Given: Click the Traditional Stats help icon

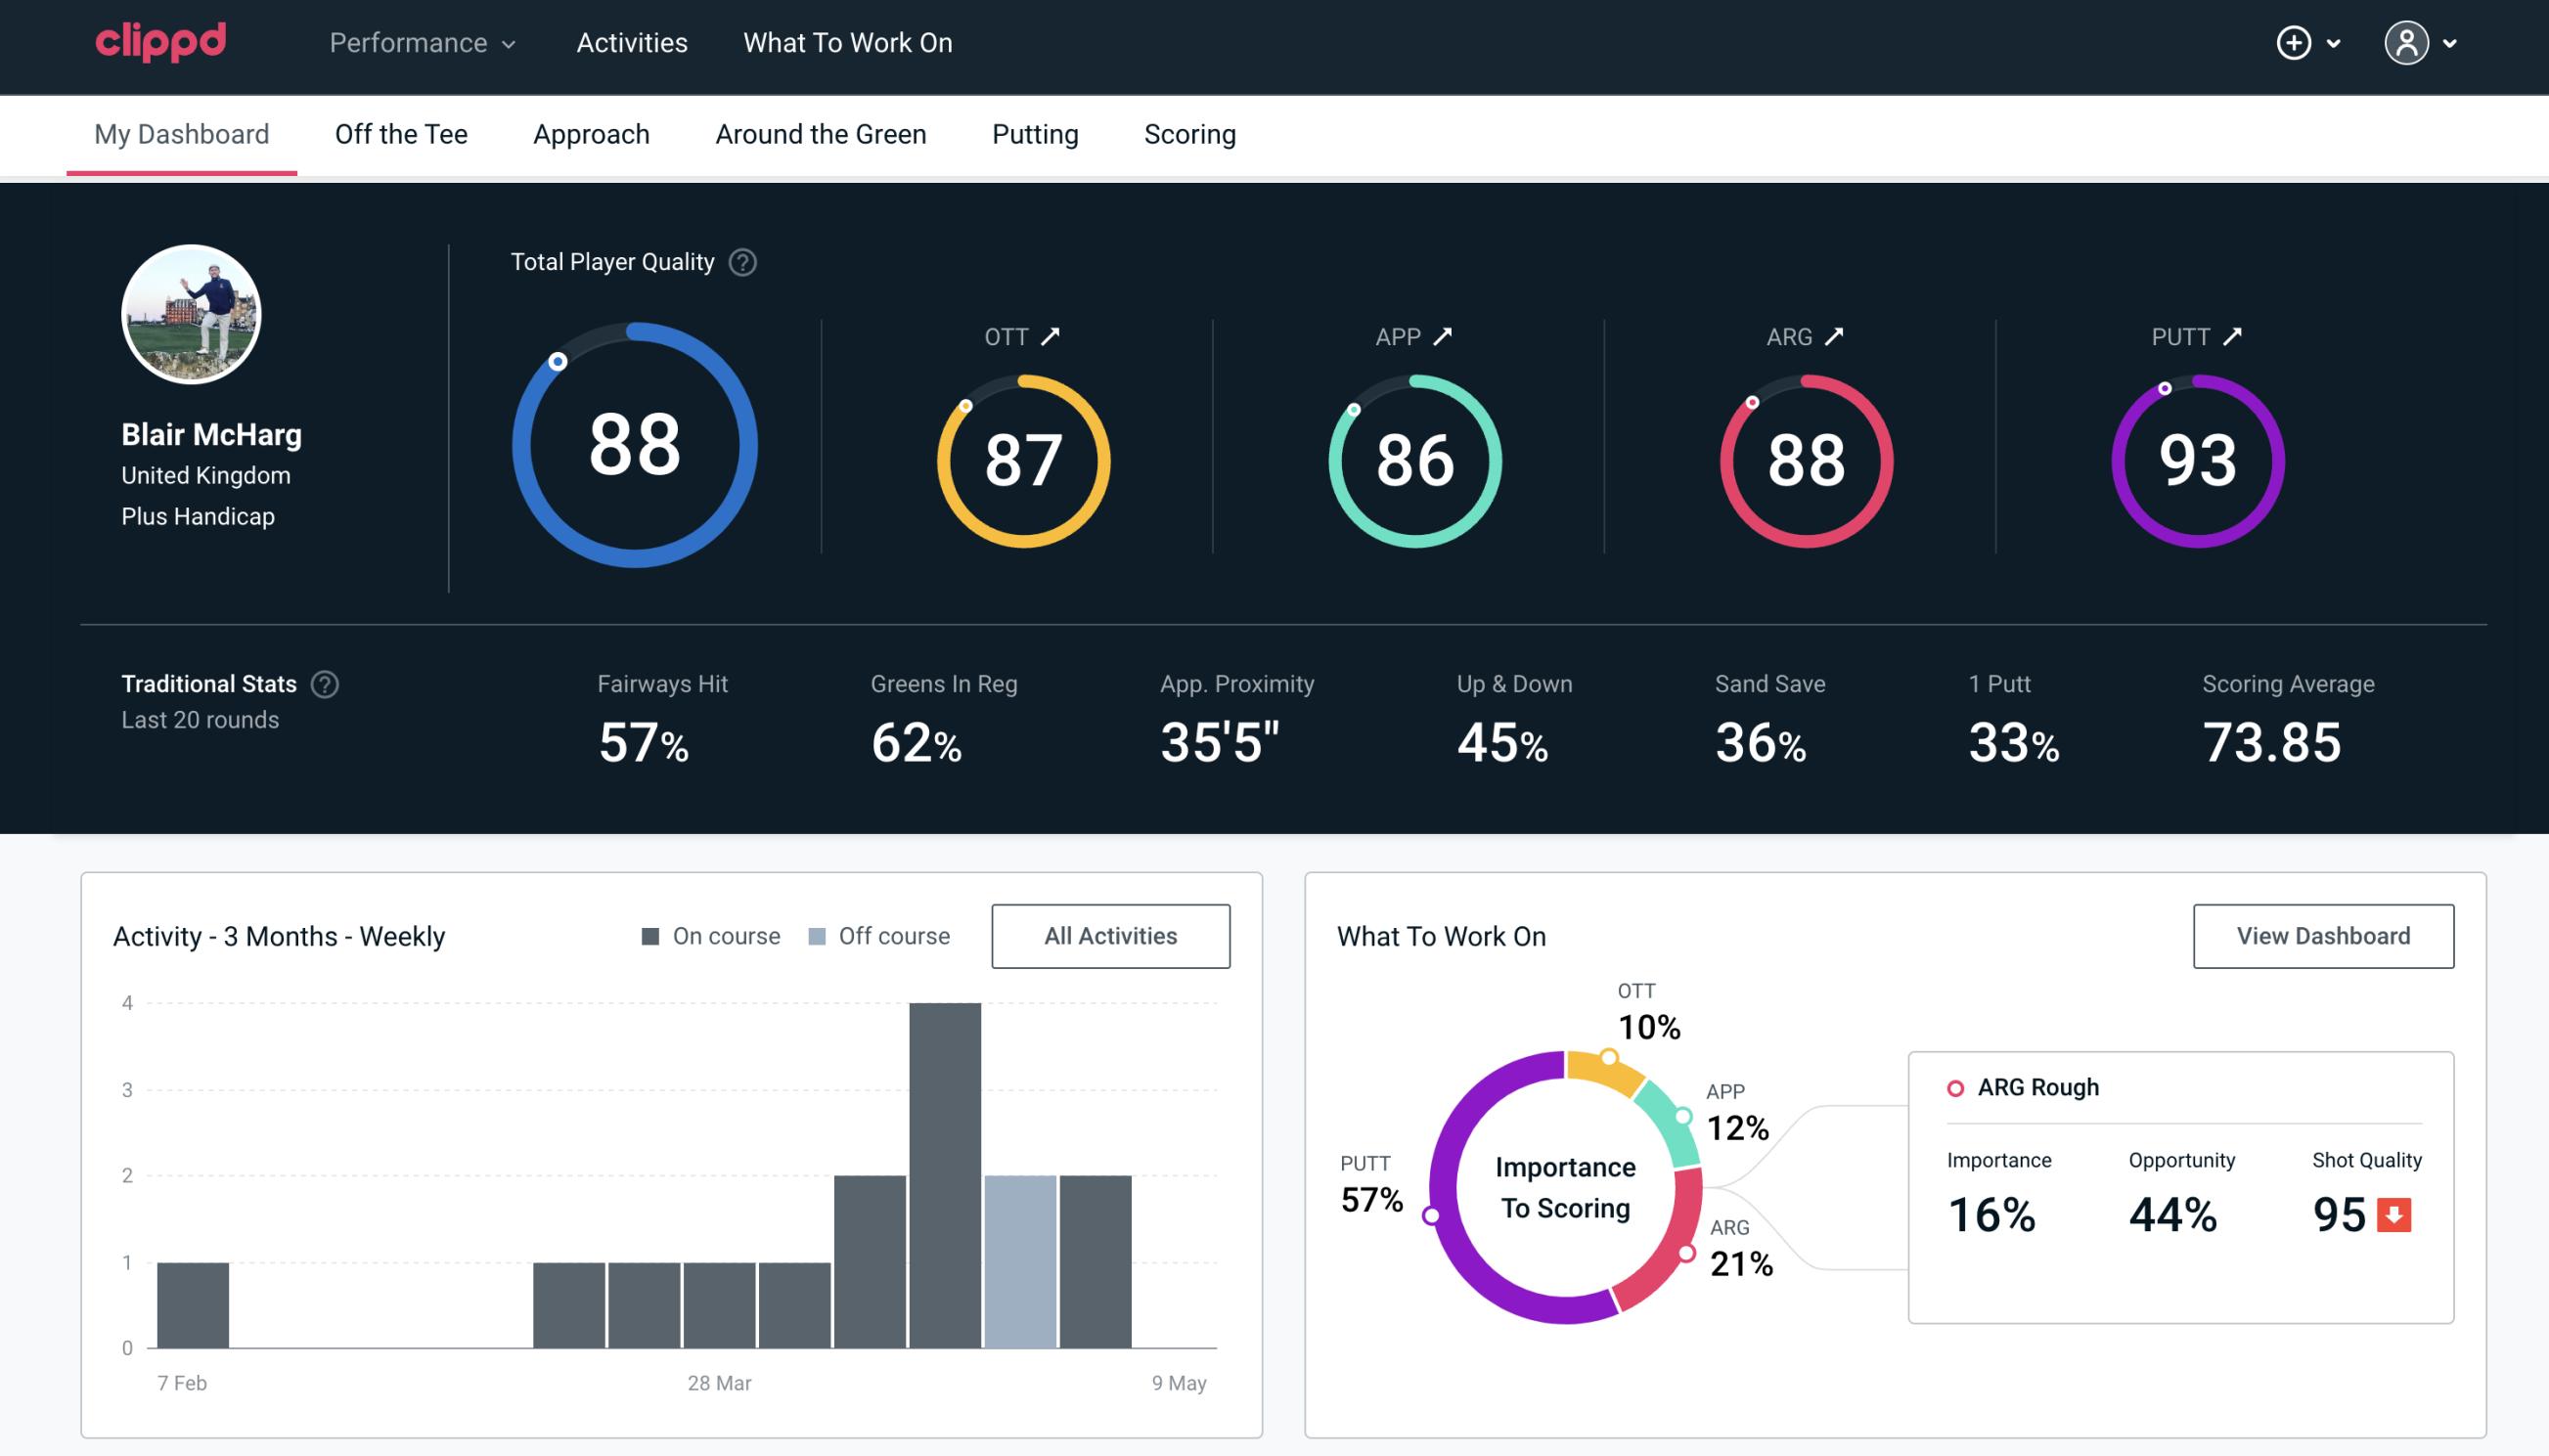Looking at the screenshot, I should (x=324, y=683).
